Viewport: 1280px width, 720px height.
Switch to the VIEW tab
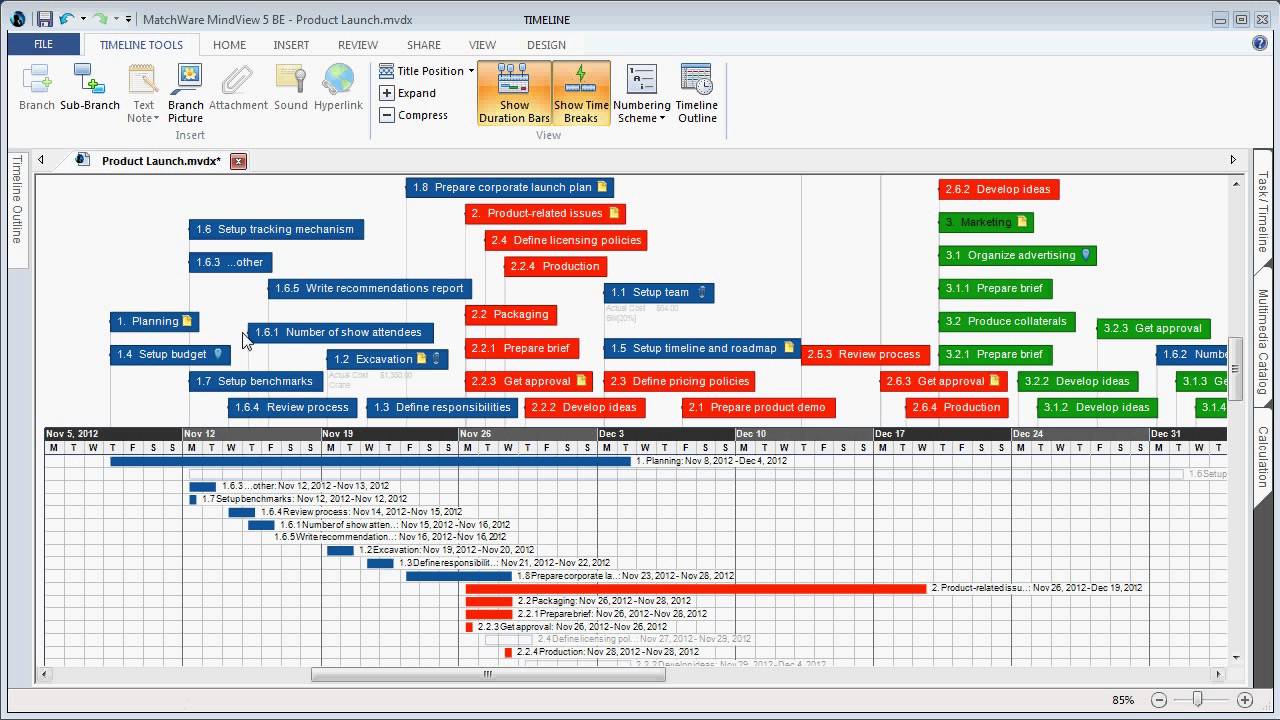(482, 45)
